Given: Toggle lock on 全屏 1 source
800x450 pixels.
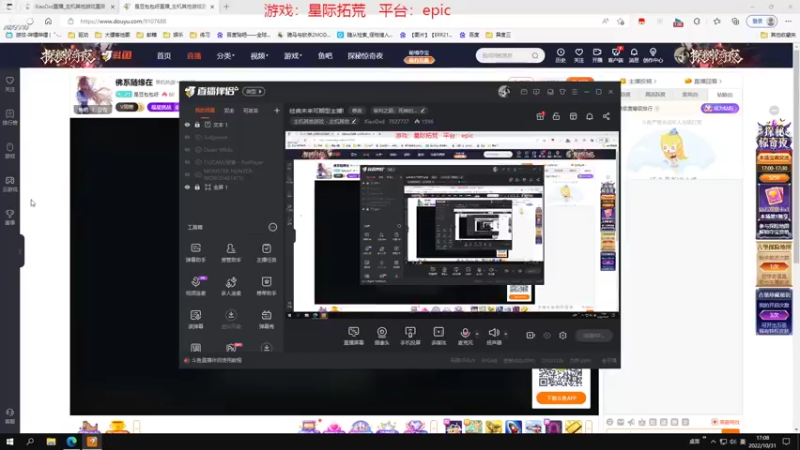Looking at the screenshot, I should [x=197, y=187].
